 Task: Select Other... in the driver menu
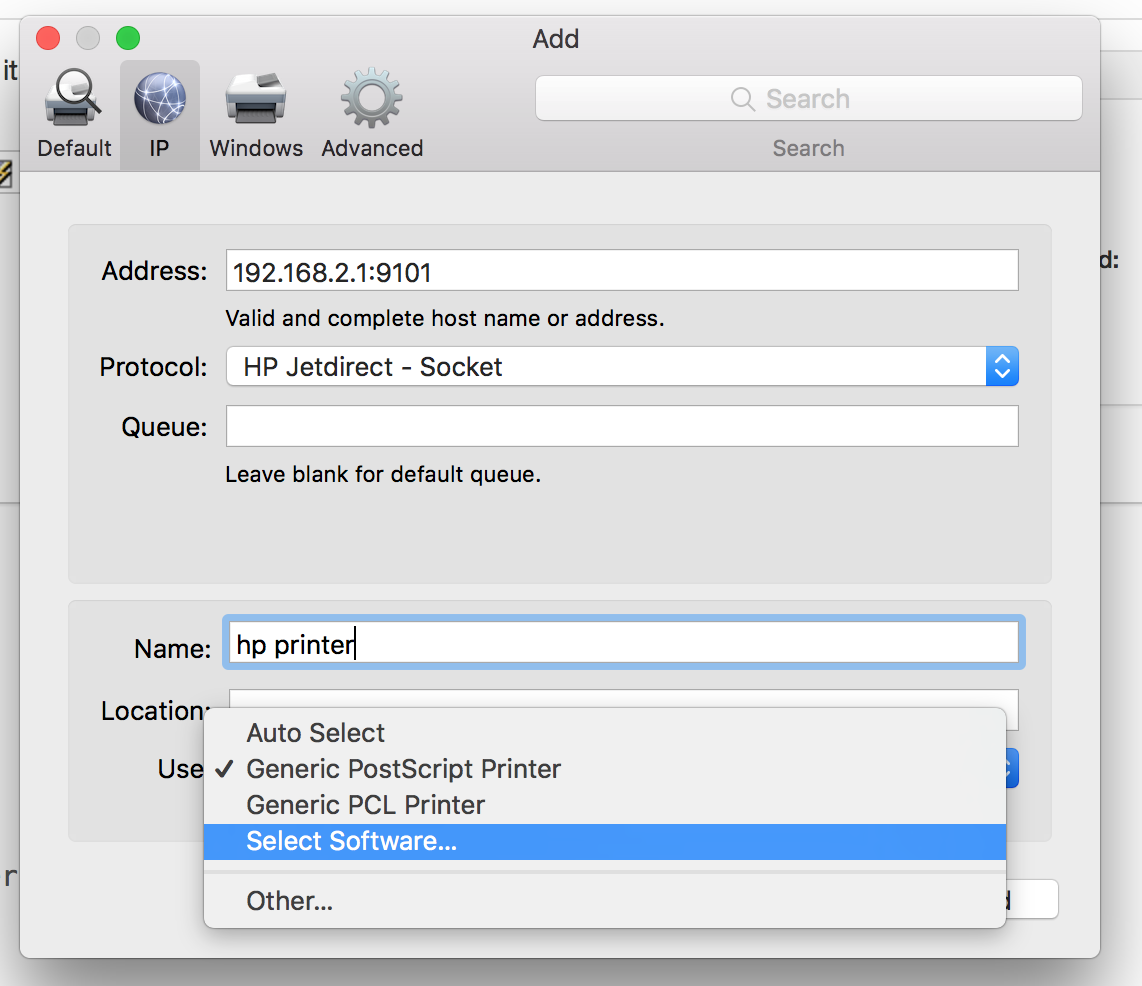click(x=289, y=901)
